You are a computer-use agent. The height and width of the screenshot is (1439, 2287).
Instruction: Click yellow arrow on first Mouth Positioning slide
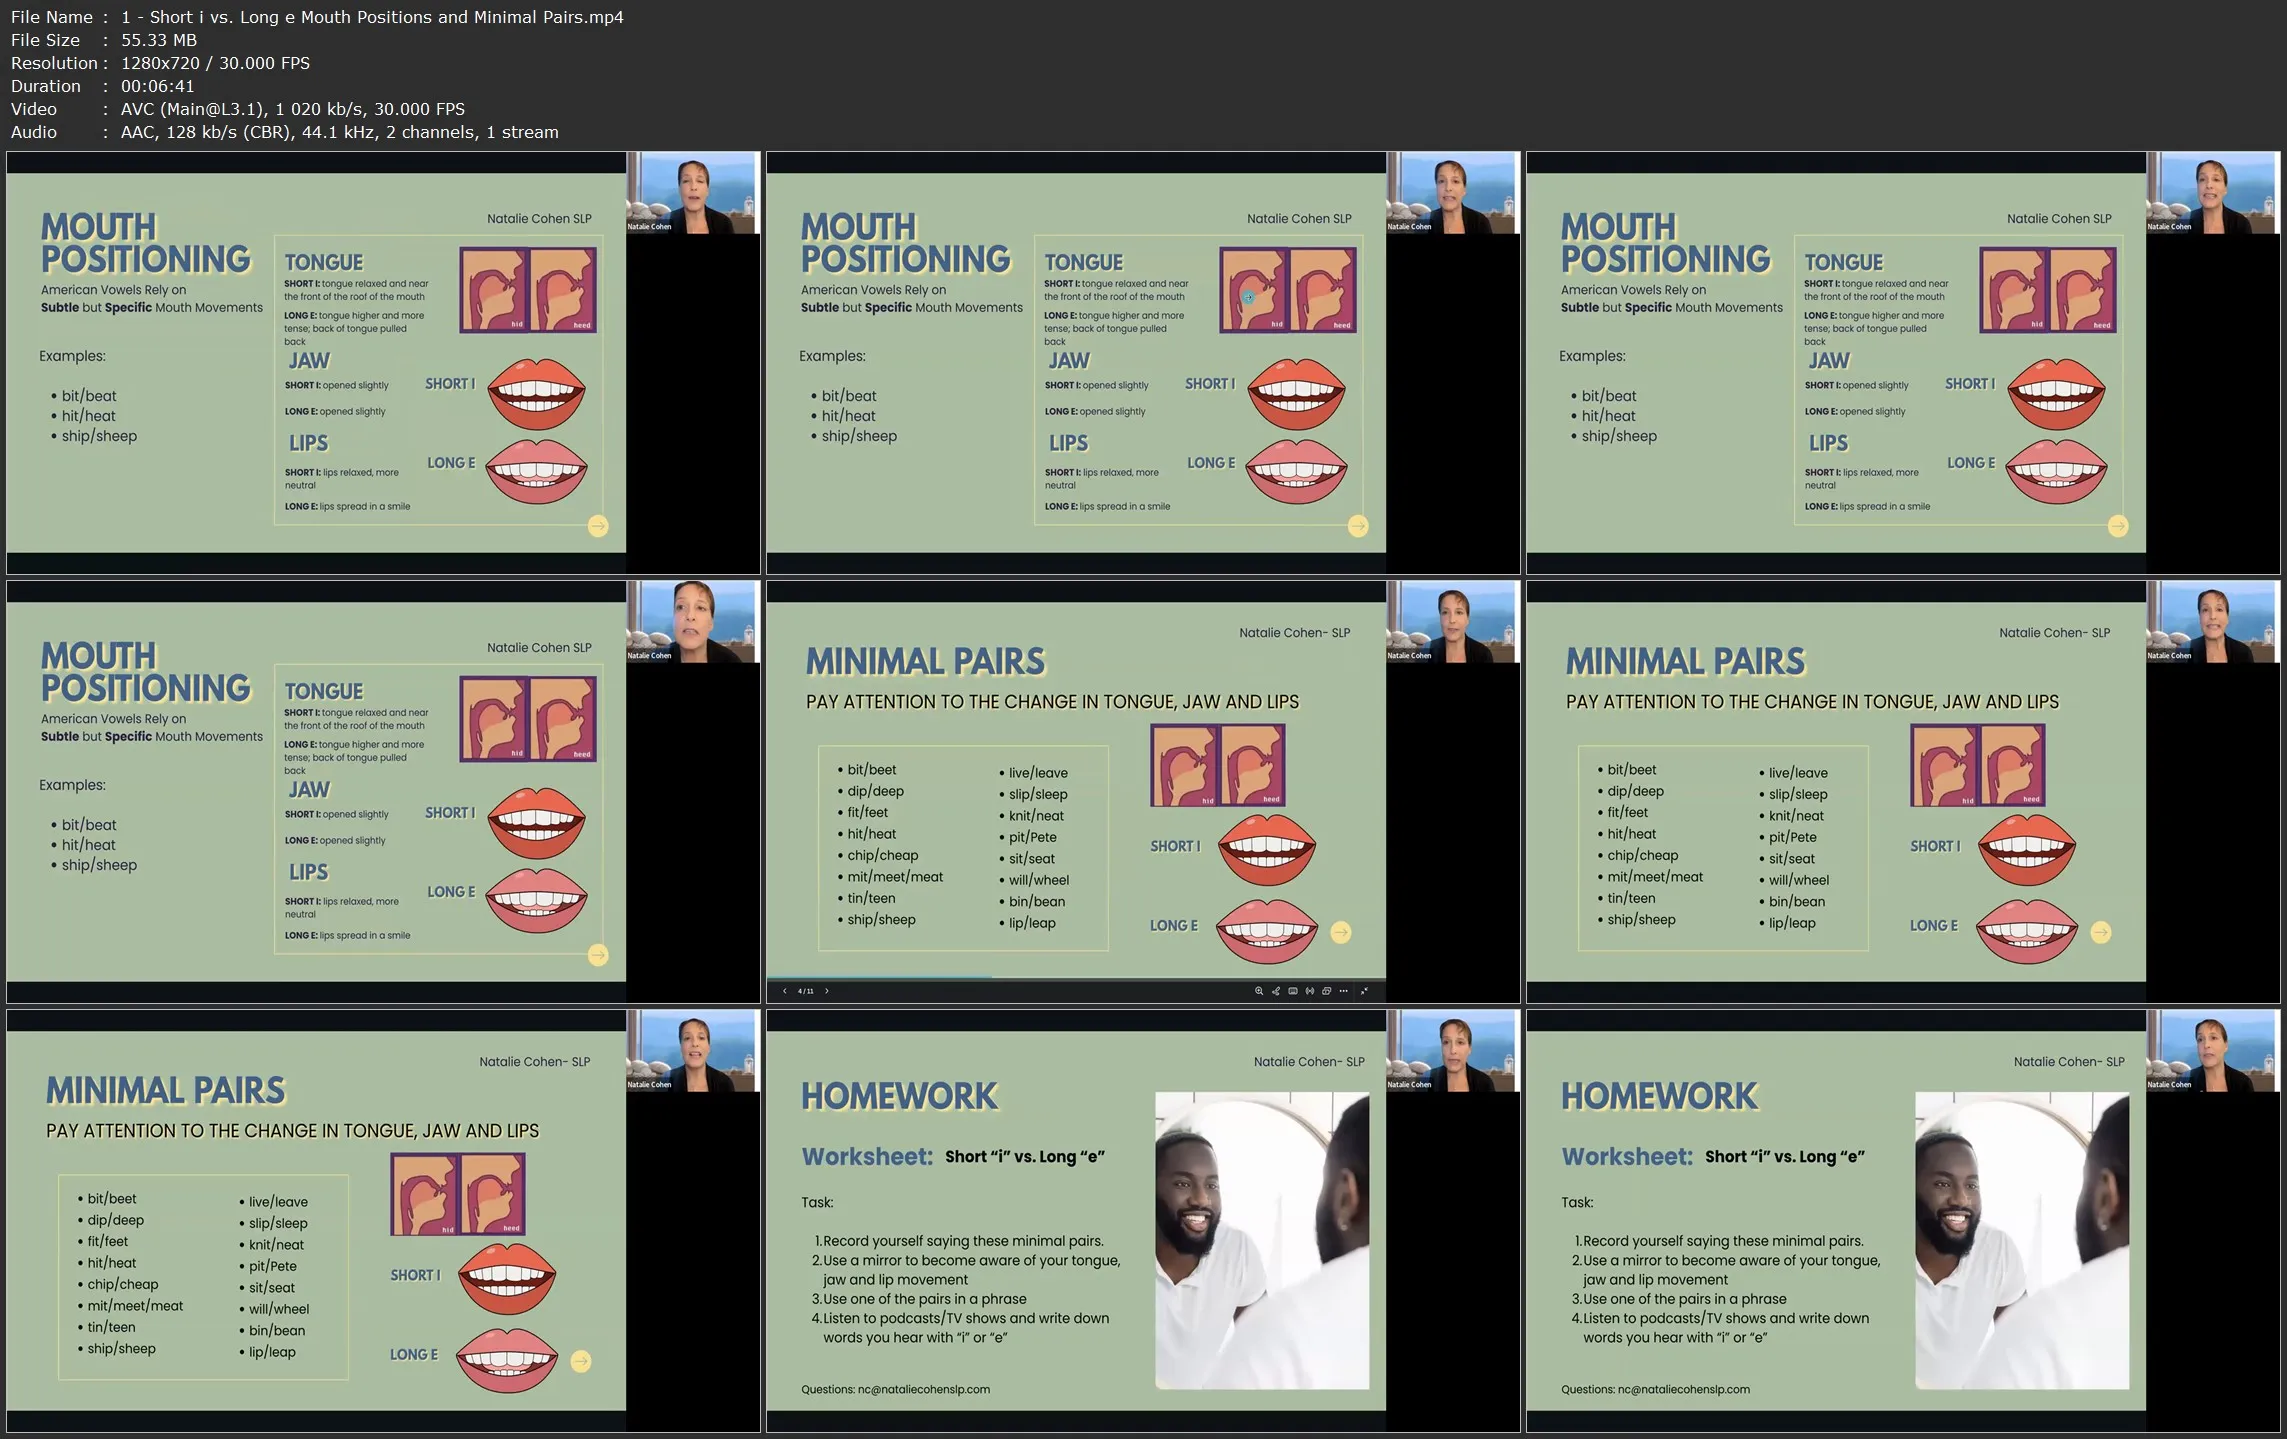(598, 526)
